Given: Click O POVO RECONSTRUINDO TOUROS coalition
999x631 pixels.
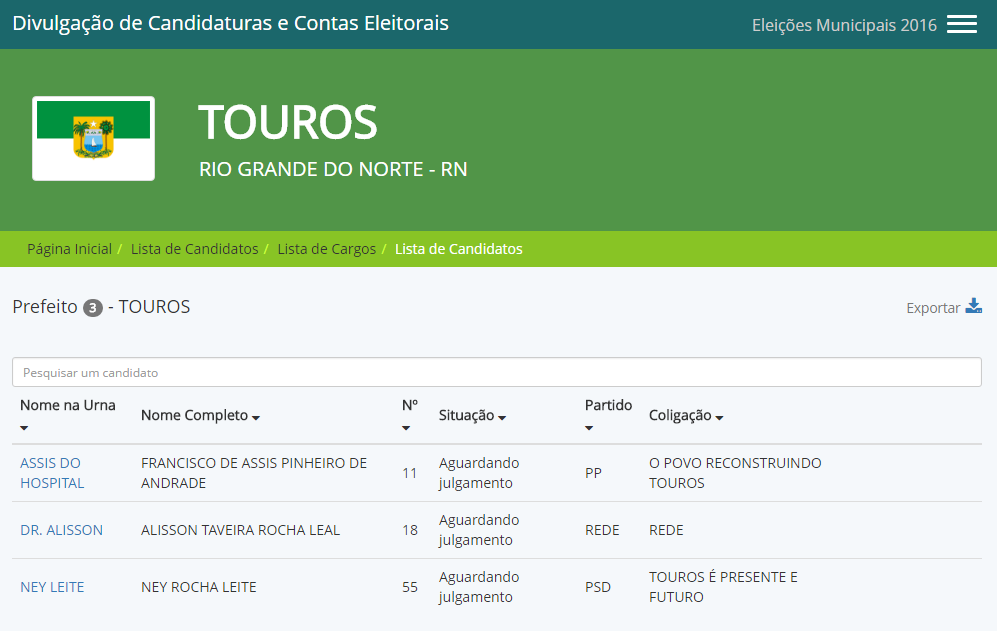Looking at the screenshot, I should tap(735, 473).
